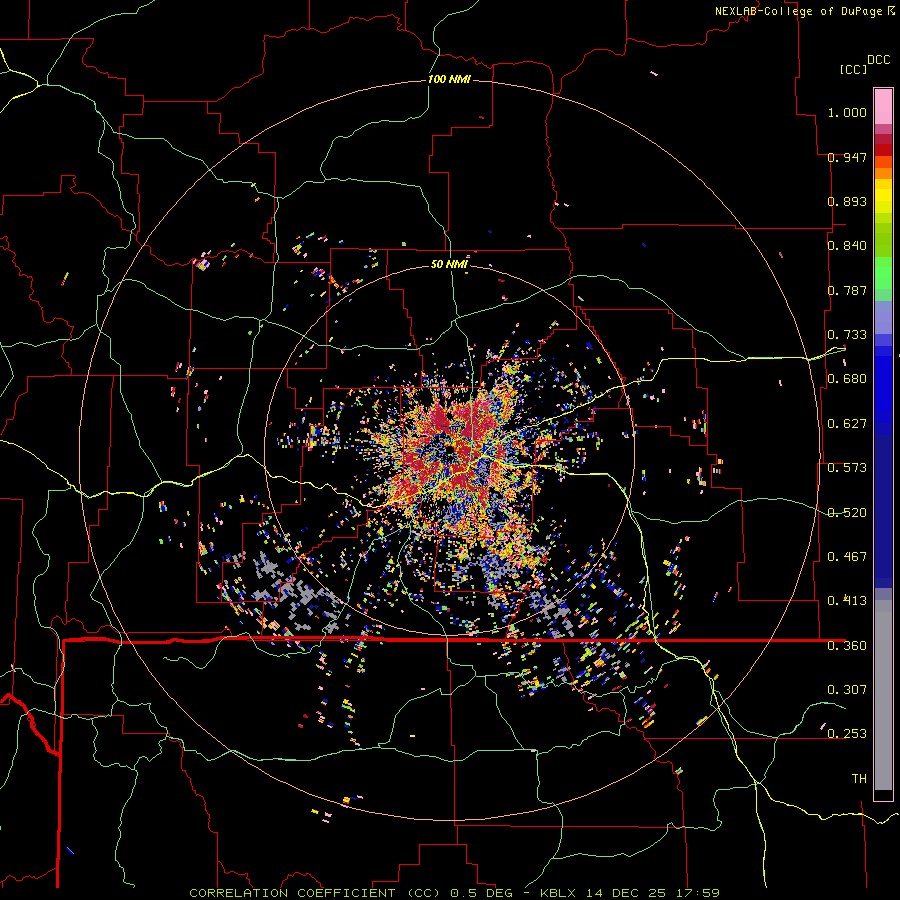Click the 17:59 timestamp in caption
Image resolution: width=900 pixels, height=900 pixels.
[698, 893]
